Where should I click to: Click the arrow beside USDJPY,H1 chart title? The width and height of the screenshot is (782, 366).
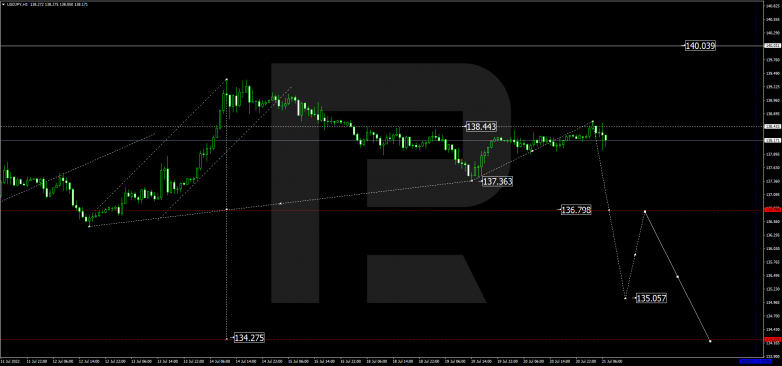3,4
